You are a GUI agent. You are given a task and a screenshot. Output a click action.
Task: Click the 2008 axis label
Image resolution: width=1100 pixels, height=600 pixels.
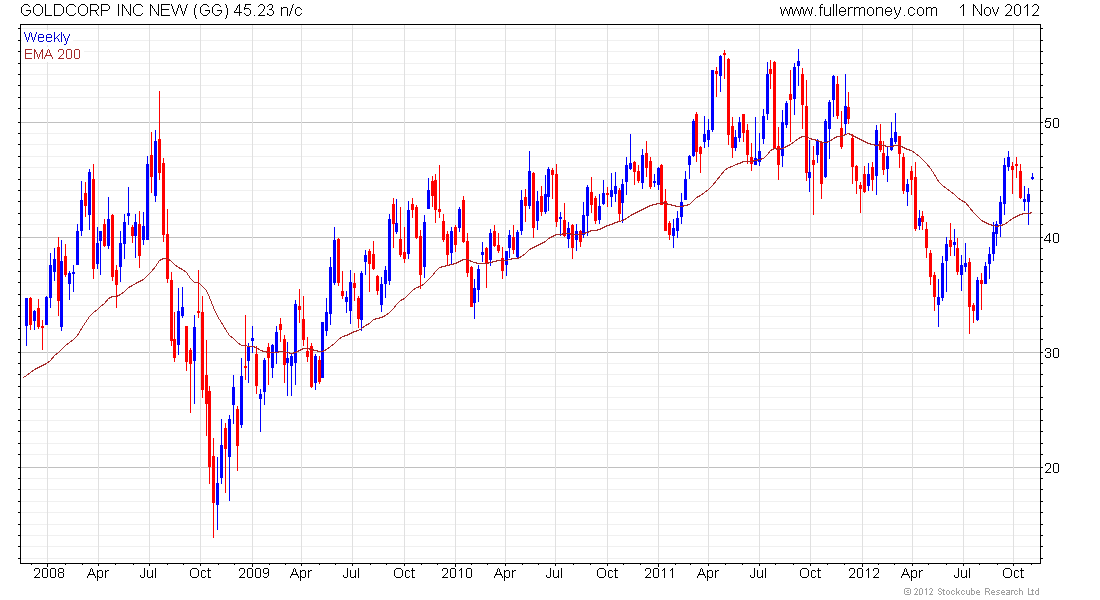pos(49,573)
